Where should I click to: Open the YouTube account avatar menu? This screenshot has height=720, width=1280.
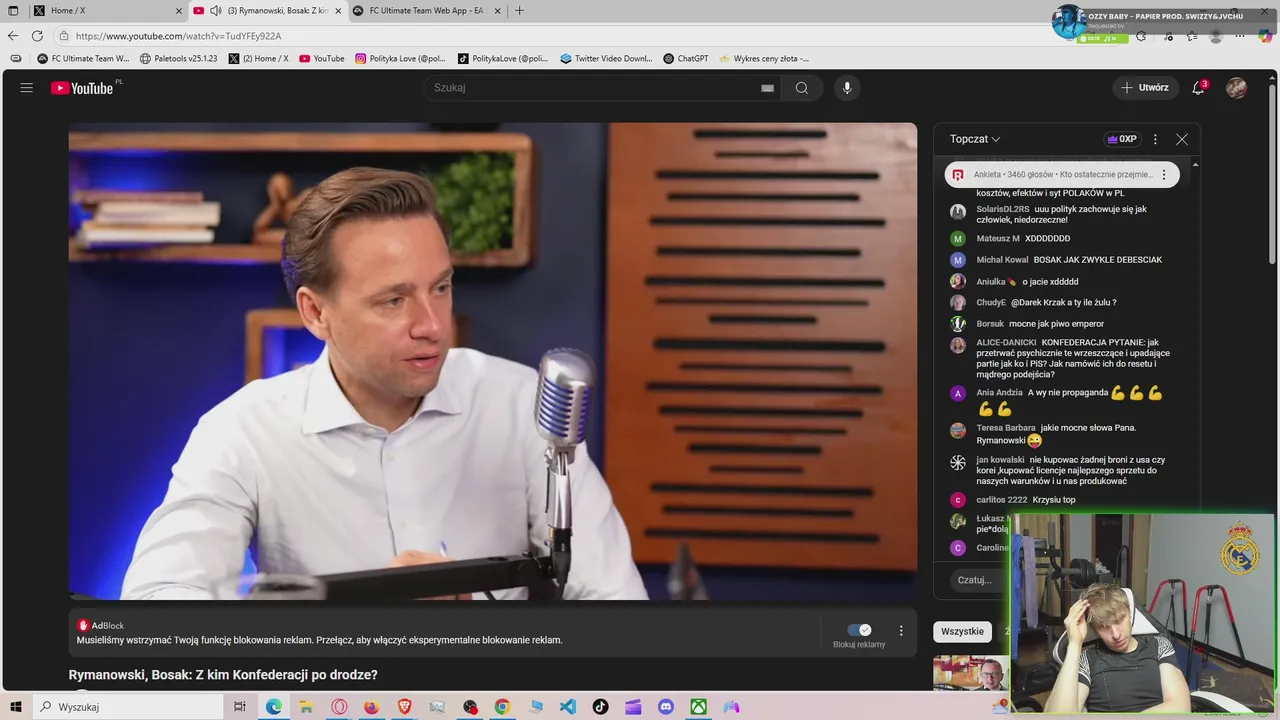pos(1237,88)
